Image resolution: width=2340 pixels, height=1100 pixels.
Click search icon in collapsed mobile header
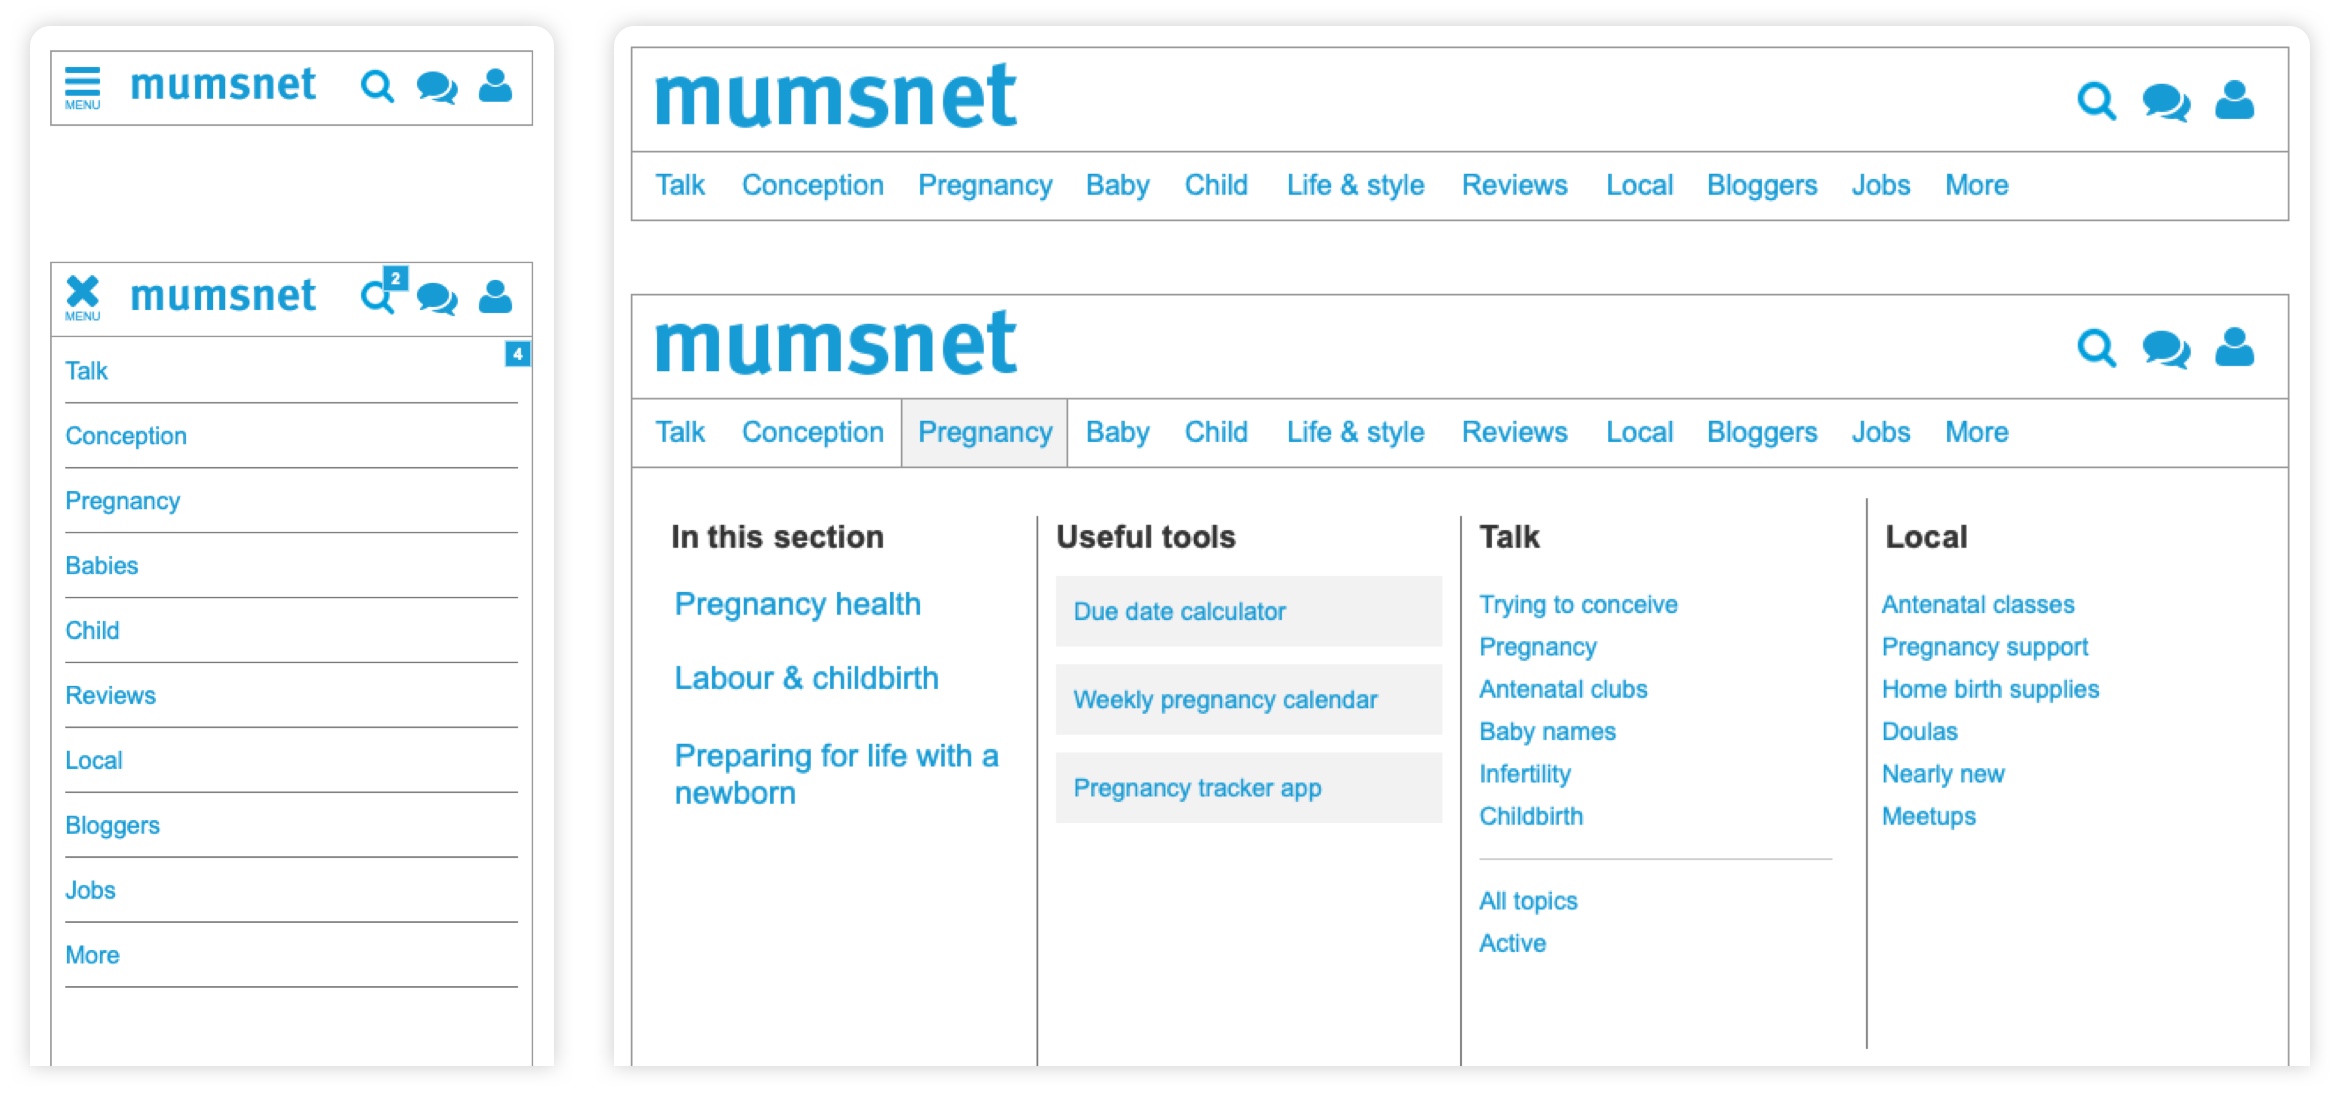[377, 87]
